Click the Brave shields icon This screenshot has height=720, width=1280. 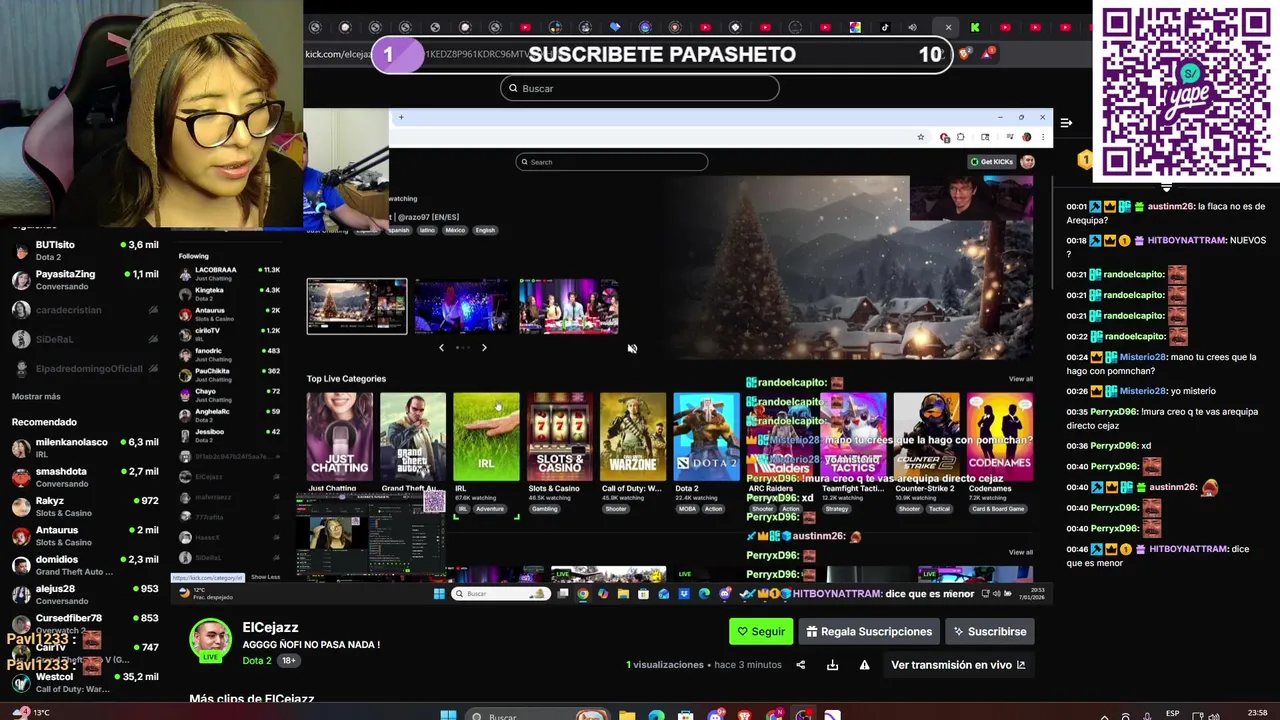[x=964, y=54]
